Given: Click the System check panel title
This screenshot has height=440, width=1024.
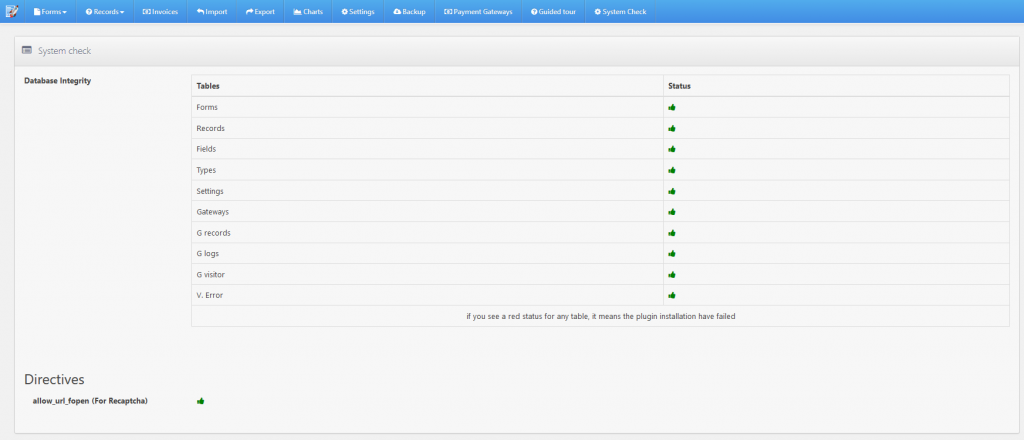Looking at the screenshot, I should [65, 50].
